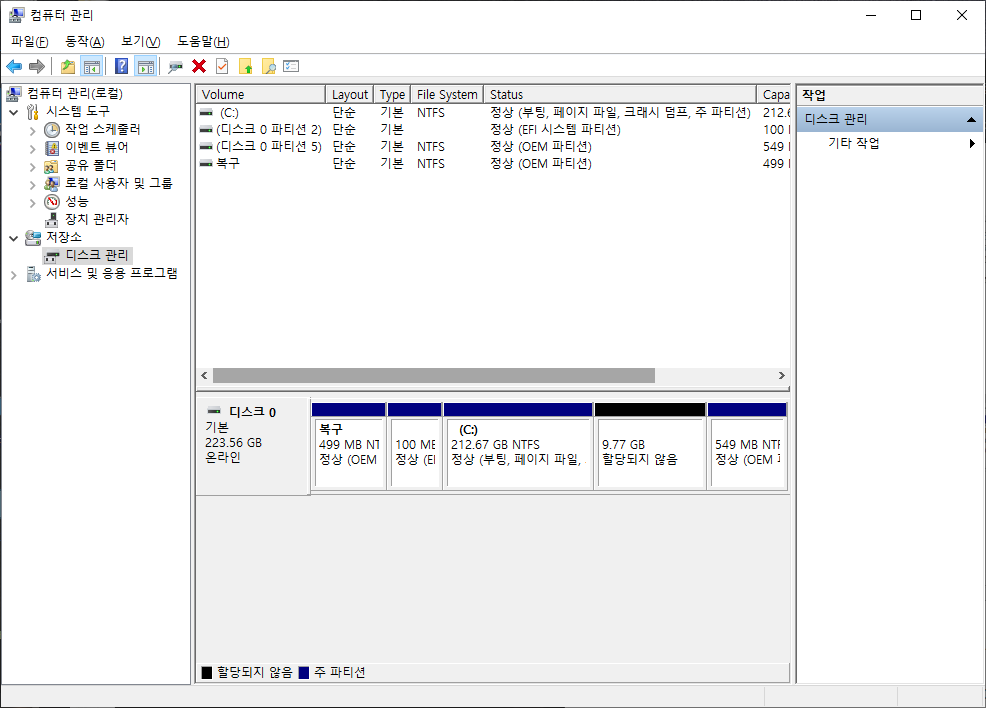Collapse the 시스템 도구 tree node
Screen dimensions: 986x708
[13, 112]
